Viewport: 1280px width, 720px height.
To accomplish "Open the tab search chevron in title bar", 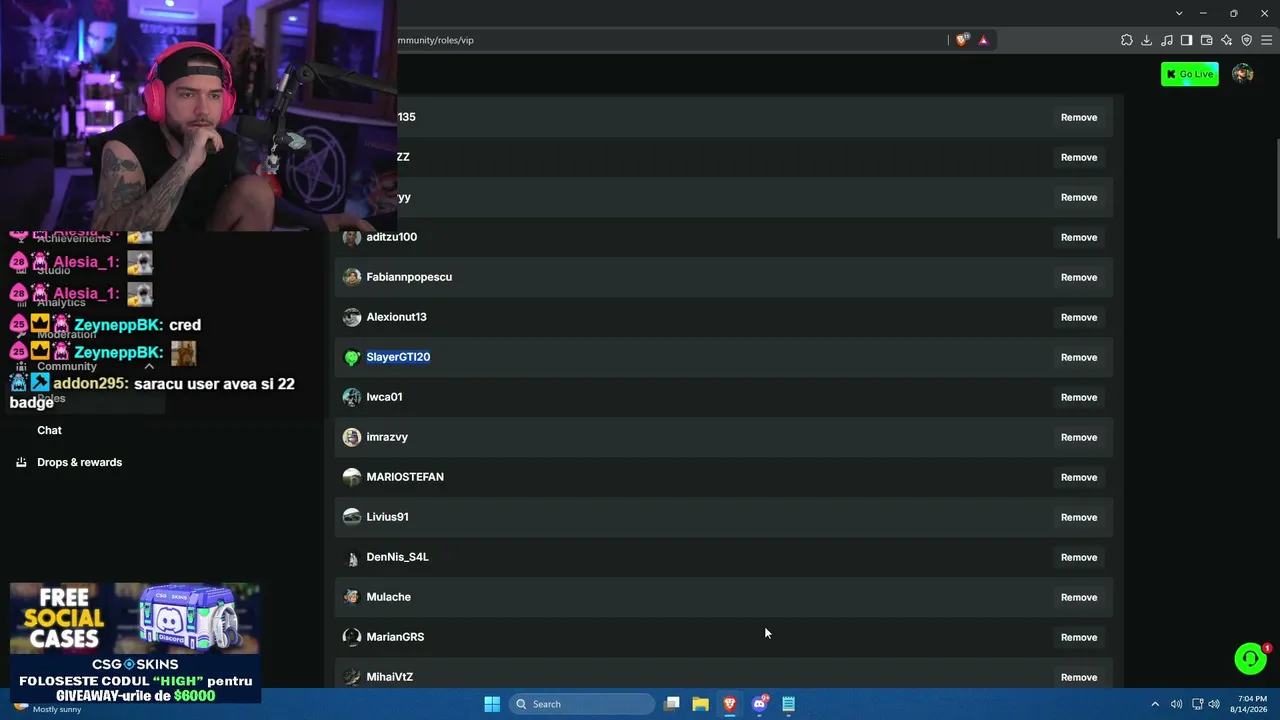I will pos(1179,13).
